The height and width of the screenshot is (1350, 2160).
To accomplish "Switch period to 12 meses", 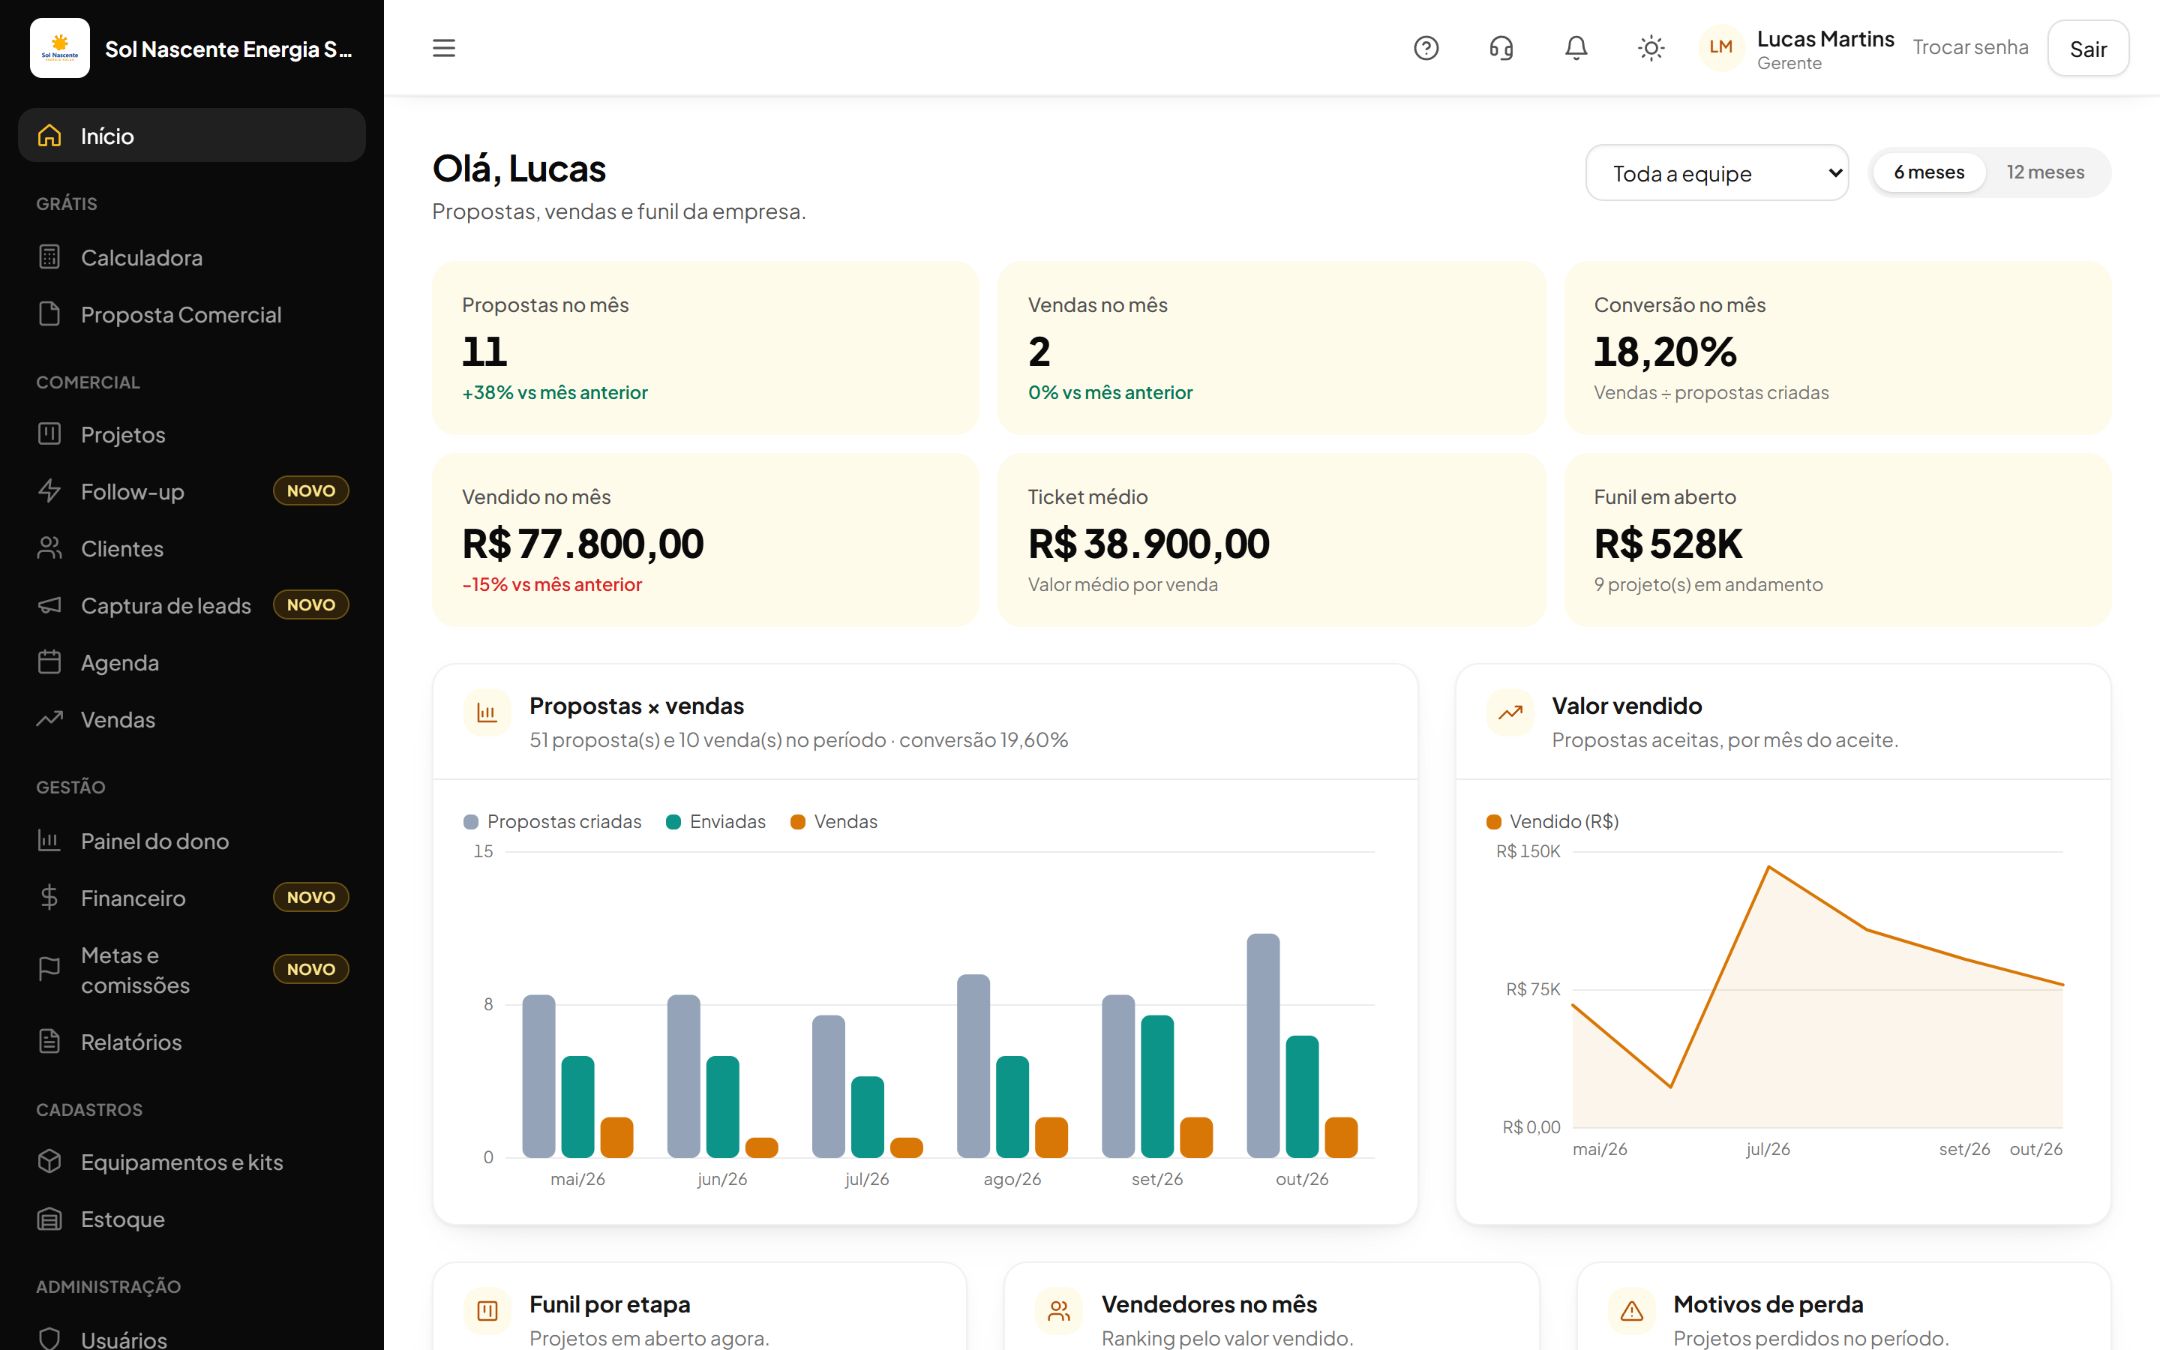I will point(2045,172).
